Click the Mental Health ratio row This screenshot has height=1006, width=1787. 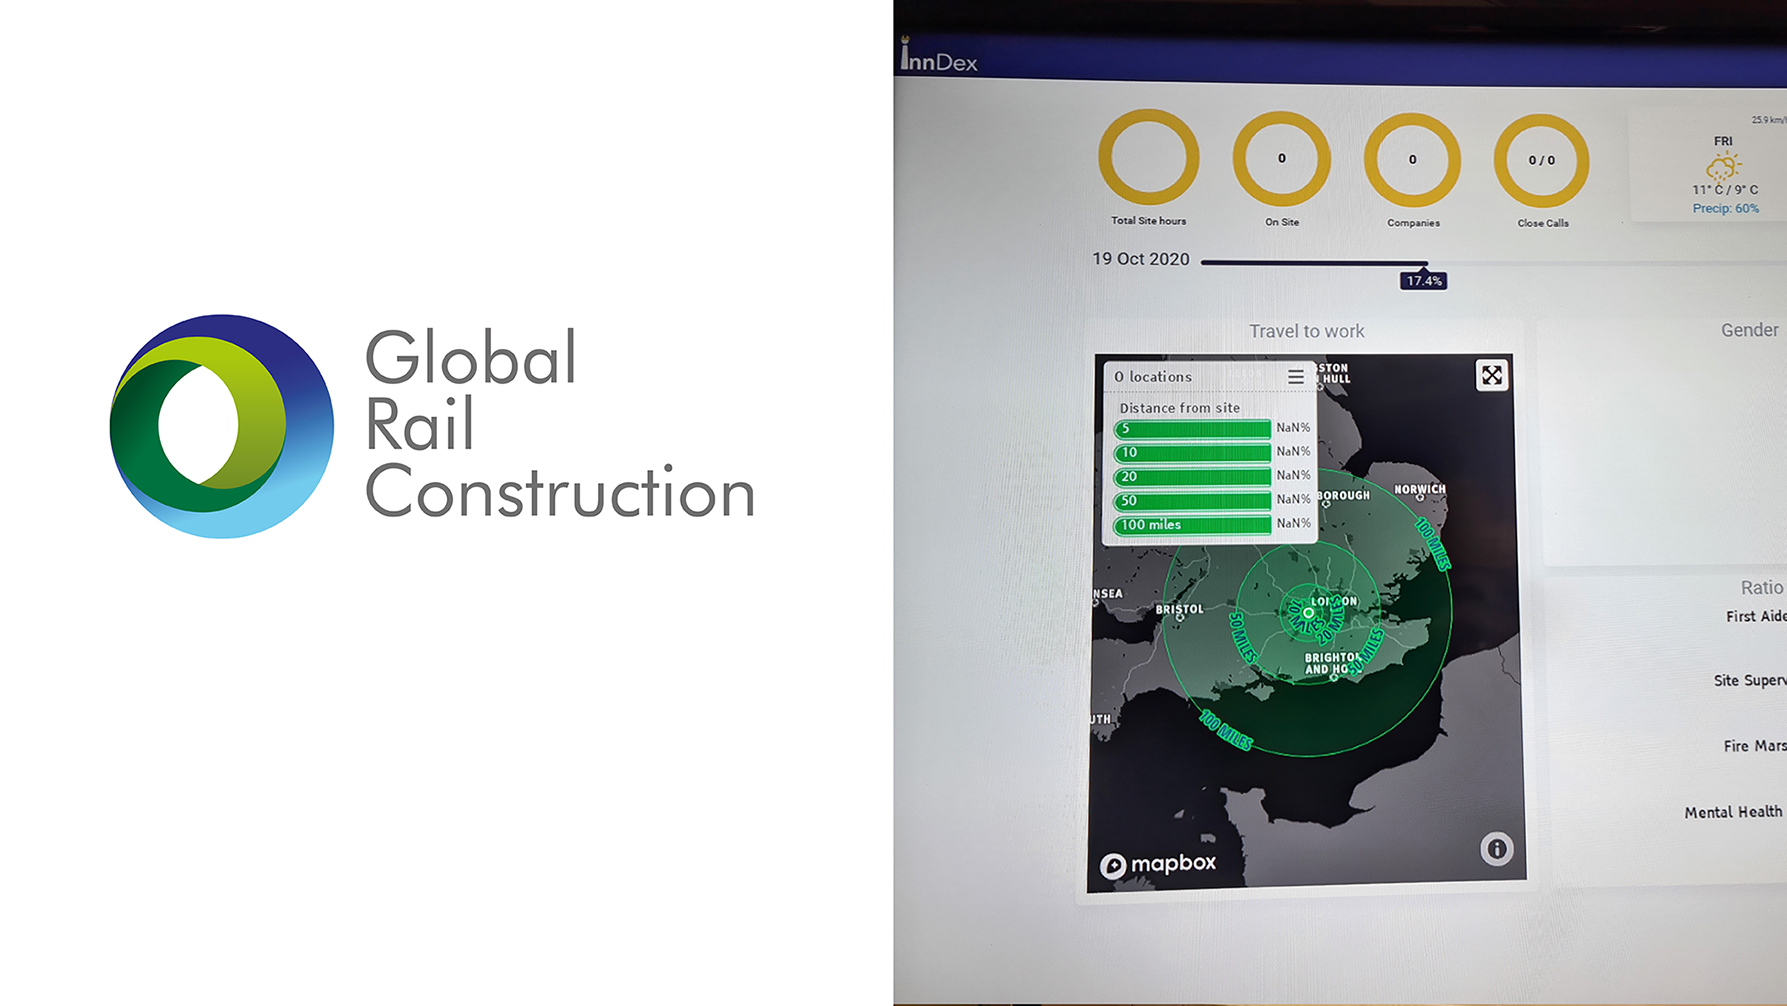point(1733,812)
